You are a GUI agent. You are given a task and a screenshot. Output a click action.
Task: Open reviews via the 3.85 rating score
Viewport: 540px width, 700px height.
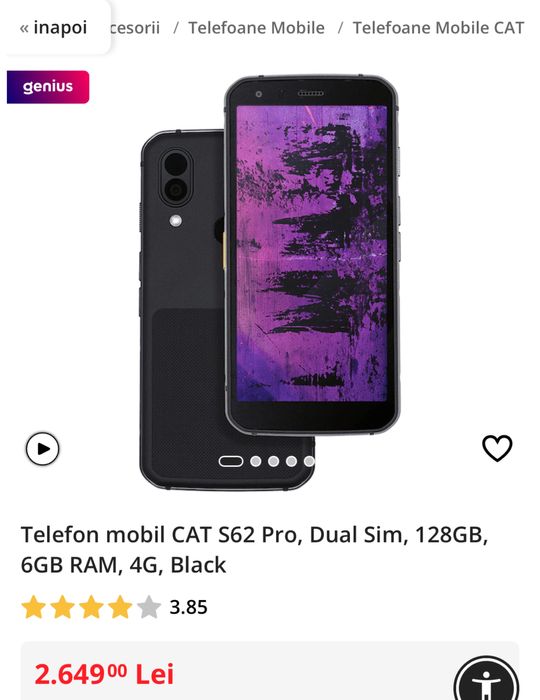pos(188,607)
